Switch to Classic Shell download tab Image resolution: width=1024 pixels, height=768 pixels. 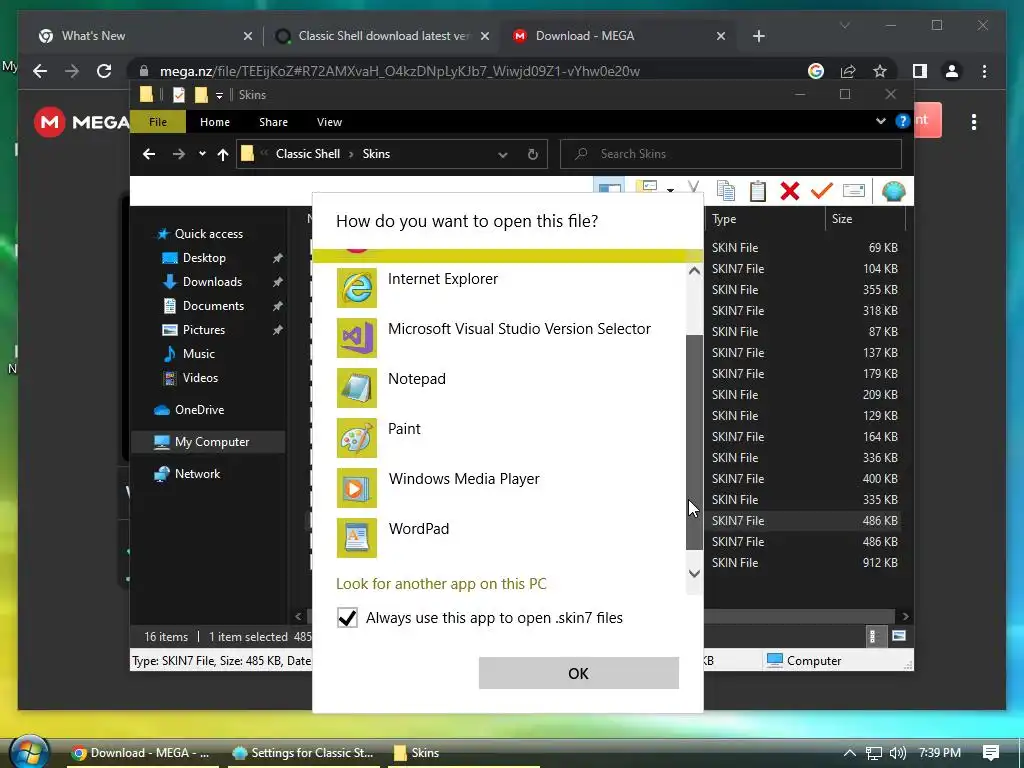pos(382,36)
